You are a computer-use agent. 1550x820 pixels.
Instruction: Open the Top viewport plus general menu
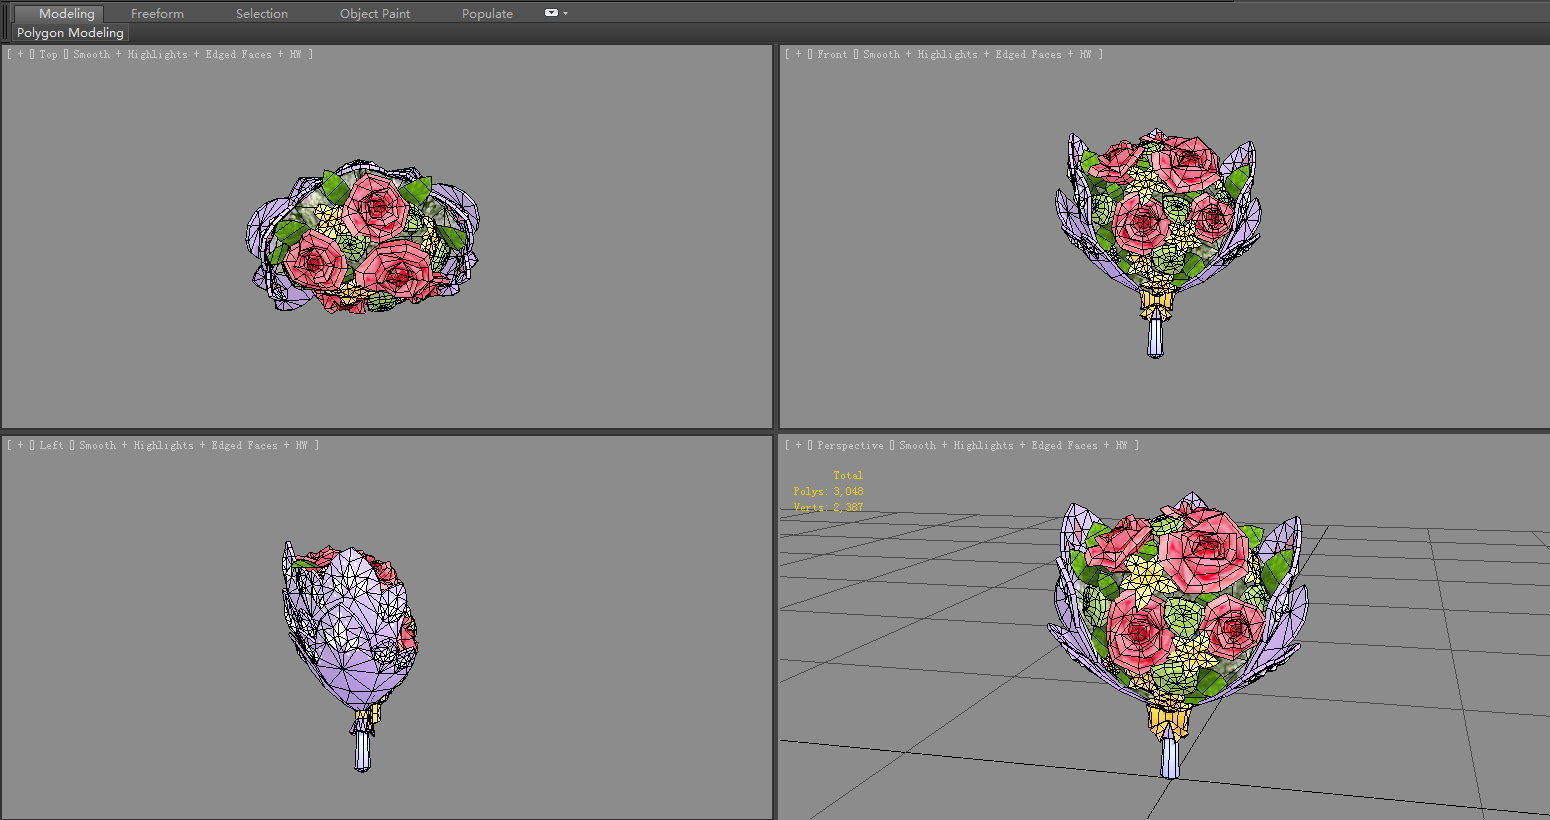pos(20,54)
